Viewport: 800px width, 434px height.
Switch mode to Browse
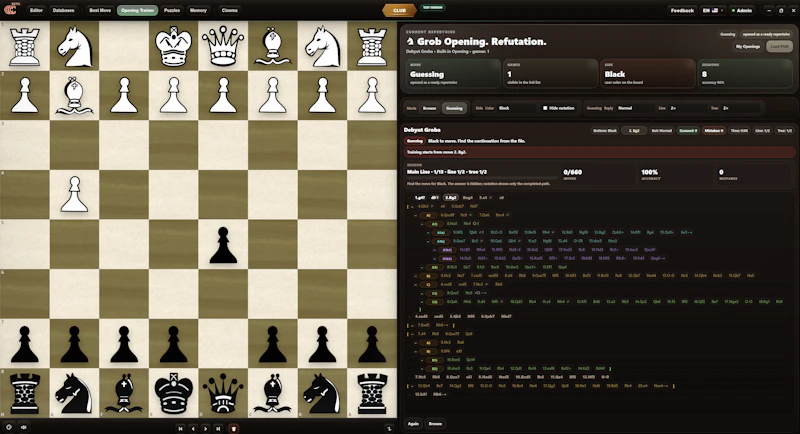(430, 108)
